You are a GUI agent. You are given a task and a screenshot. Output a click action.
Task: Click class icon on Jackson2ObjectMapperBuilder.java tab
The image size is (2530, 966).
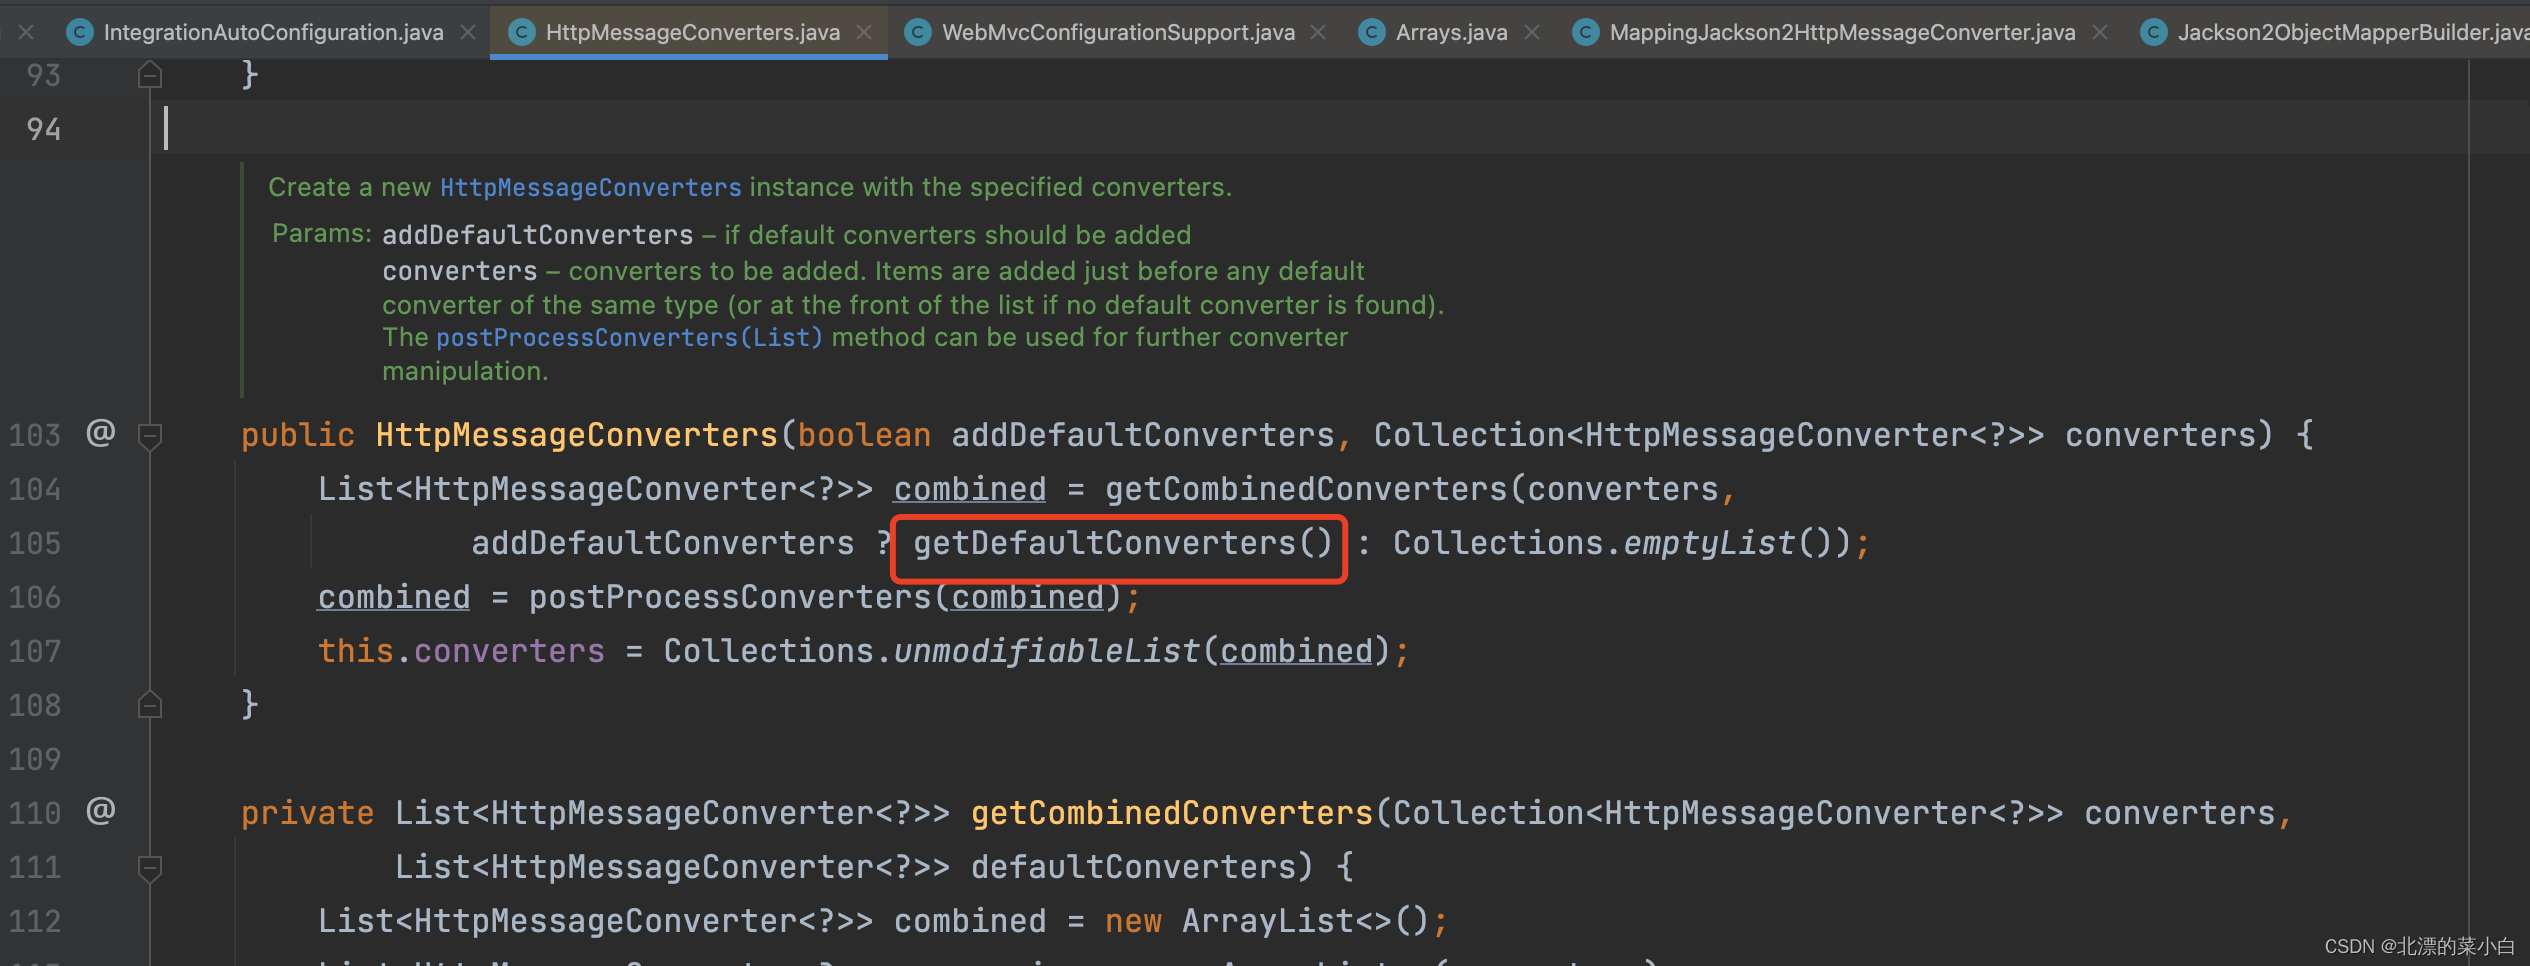[2153, 32]
